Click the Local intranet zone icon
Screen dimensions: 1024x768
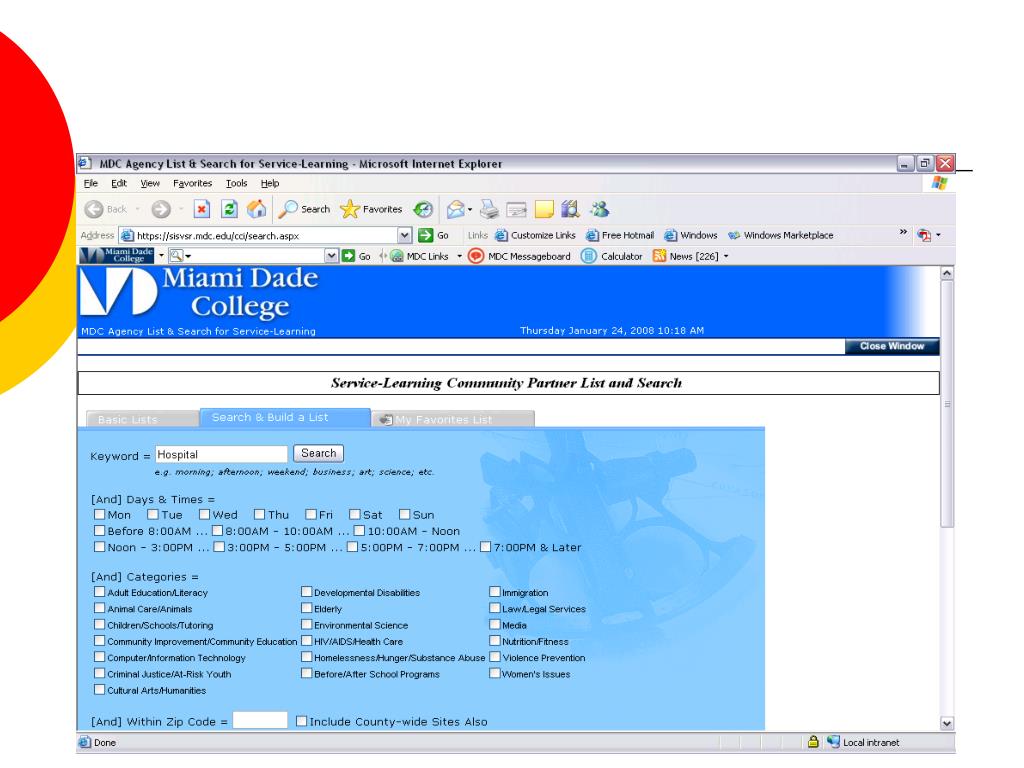[x=833, y=742]
